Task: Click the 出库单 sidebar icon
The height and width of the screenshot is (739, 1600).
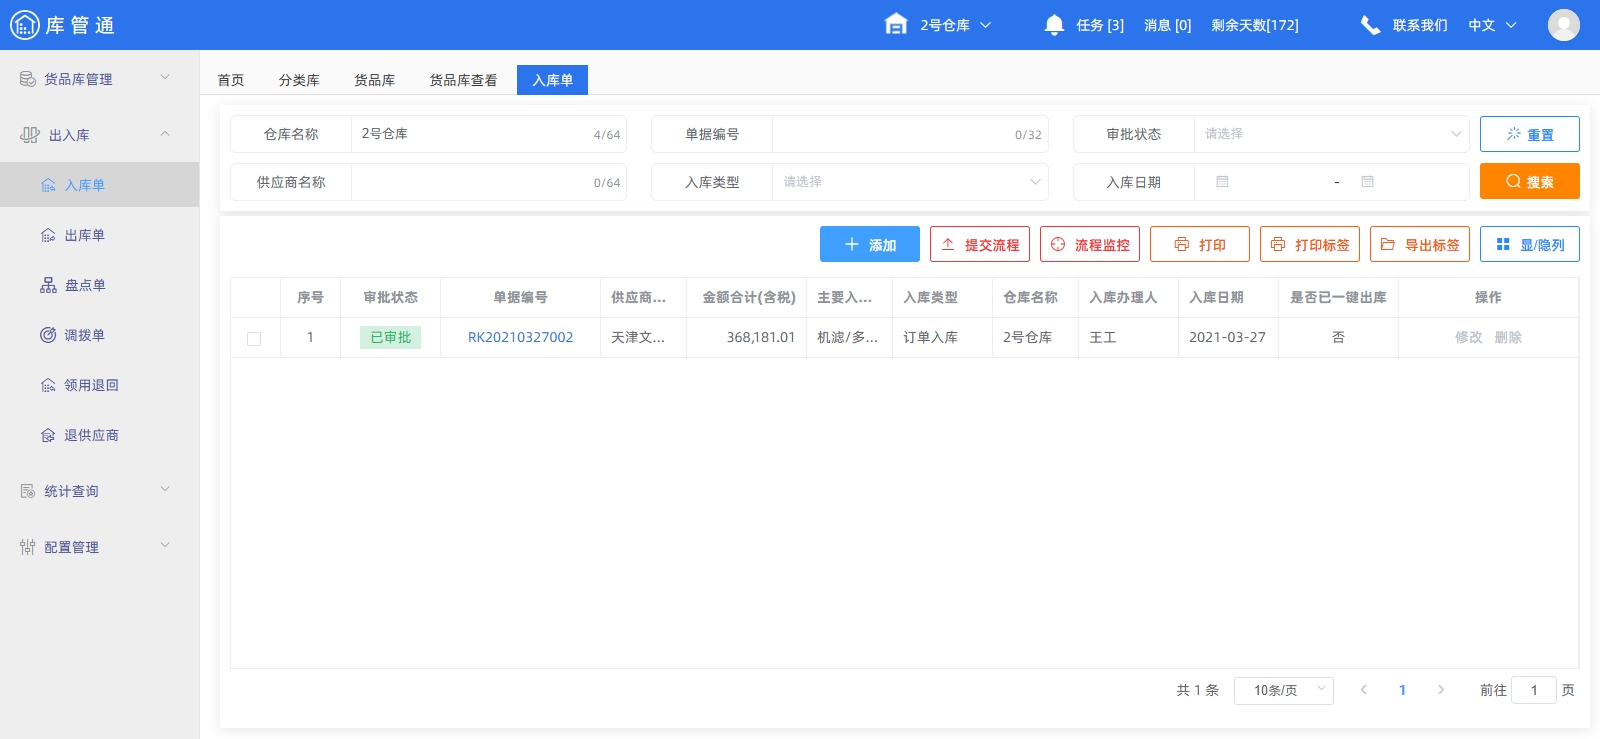Action: [48, 235]
